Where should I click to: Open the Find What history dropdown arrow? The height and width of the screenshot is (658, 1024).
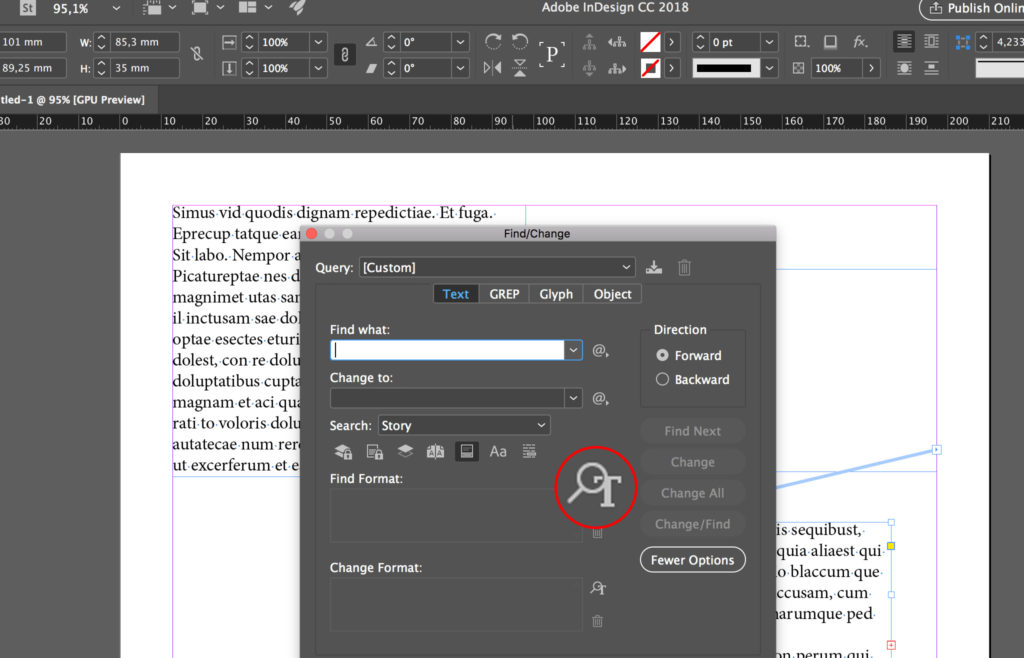pos(573,350)
